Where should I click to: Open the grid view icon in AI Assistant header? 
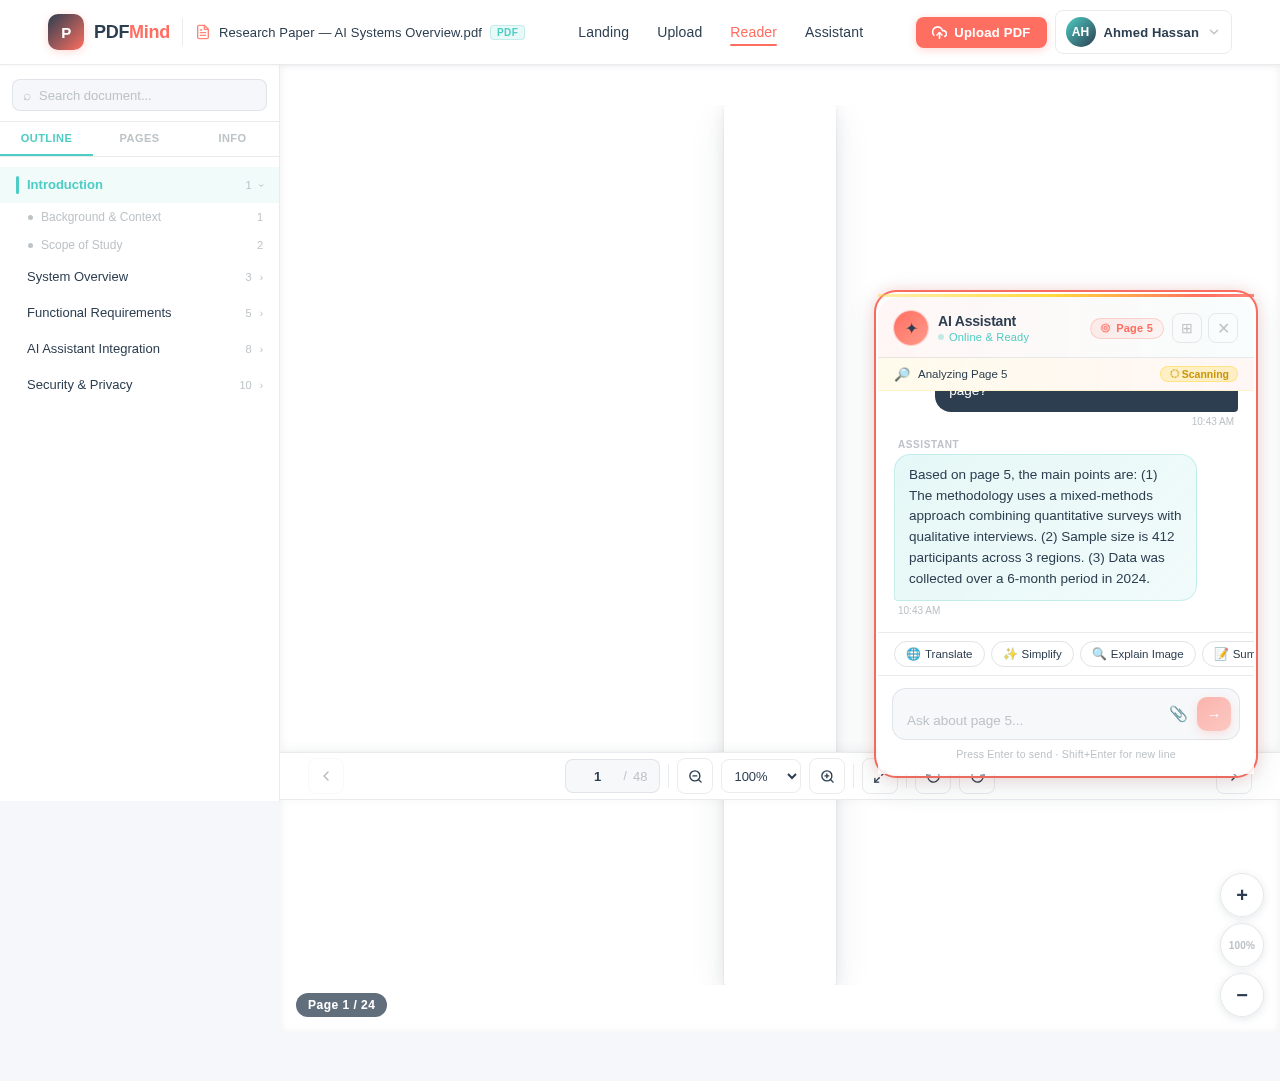[1186, 328]
